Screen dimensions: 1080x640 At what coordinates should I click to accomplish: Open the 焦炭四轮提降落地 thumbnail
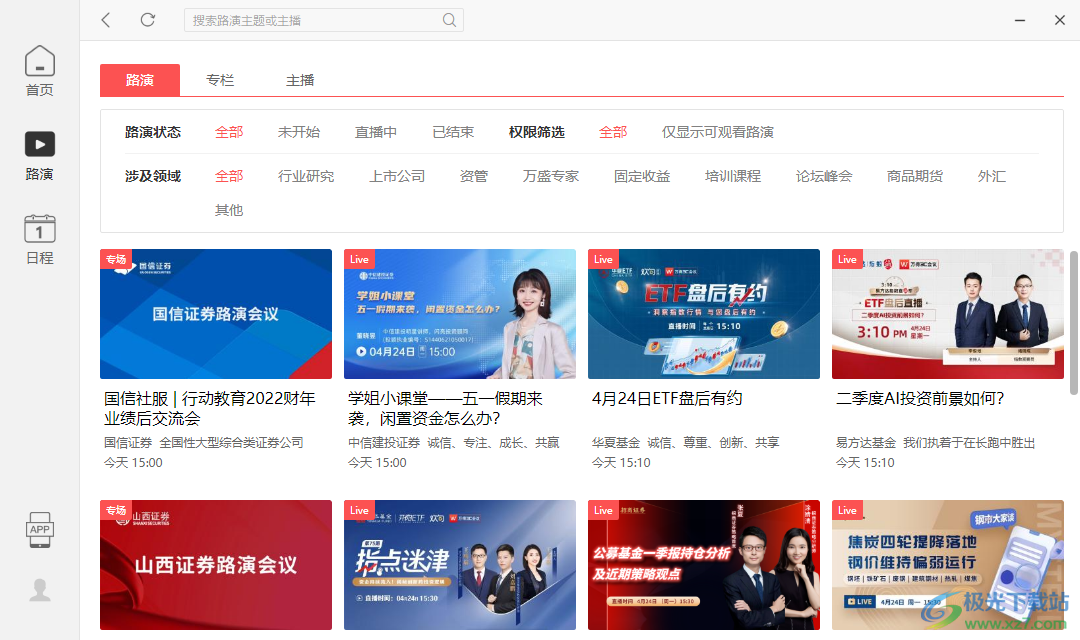pyautogui.click(x=948, y=565)
